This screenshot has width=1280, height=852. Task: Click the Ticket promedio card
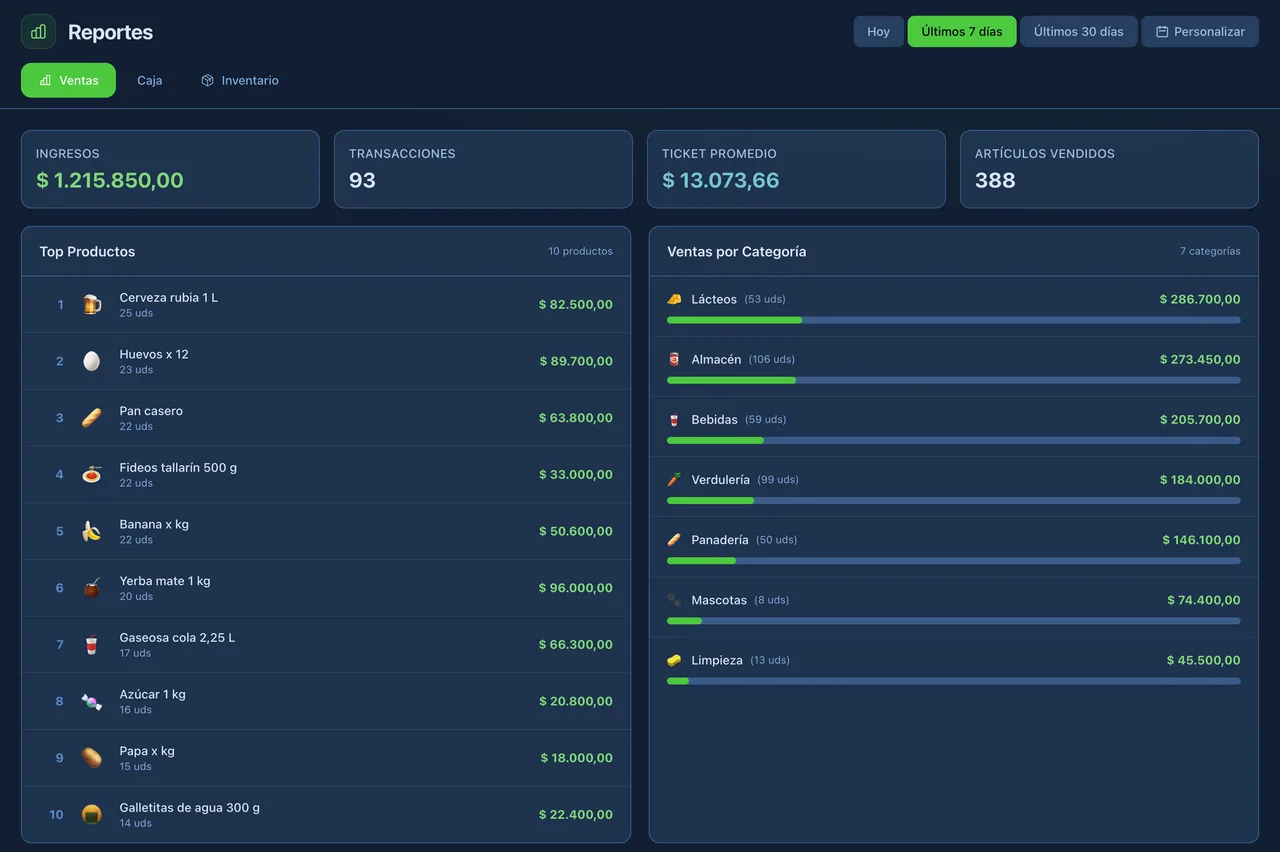coord(796,169)
